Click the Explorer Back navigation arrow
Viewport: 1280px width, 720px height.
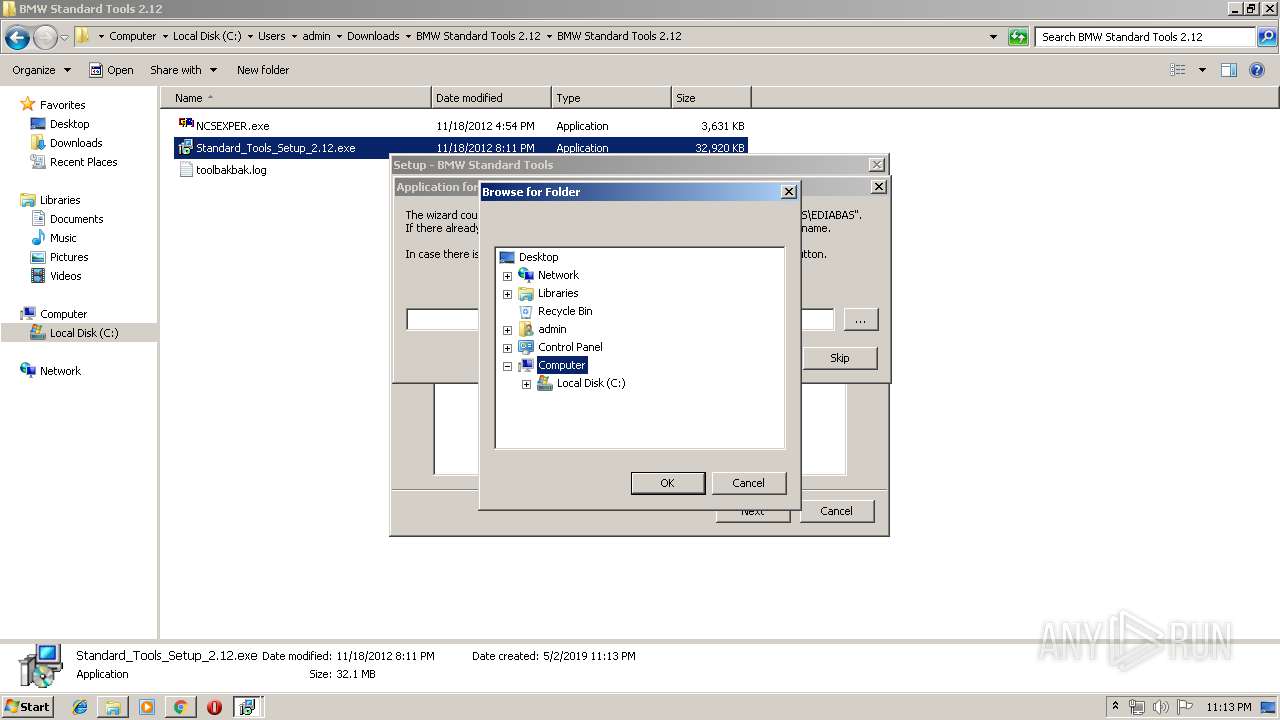click(x=17, y=38)
